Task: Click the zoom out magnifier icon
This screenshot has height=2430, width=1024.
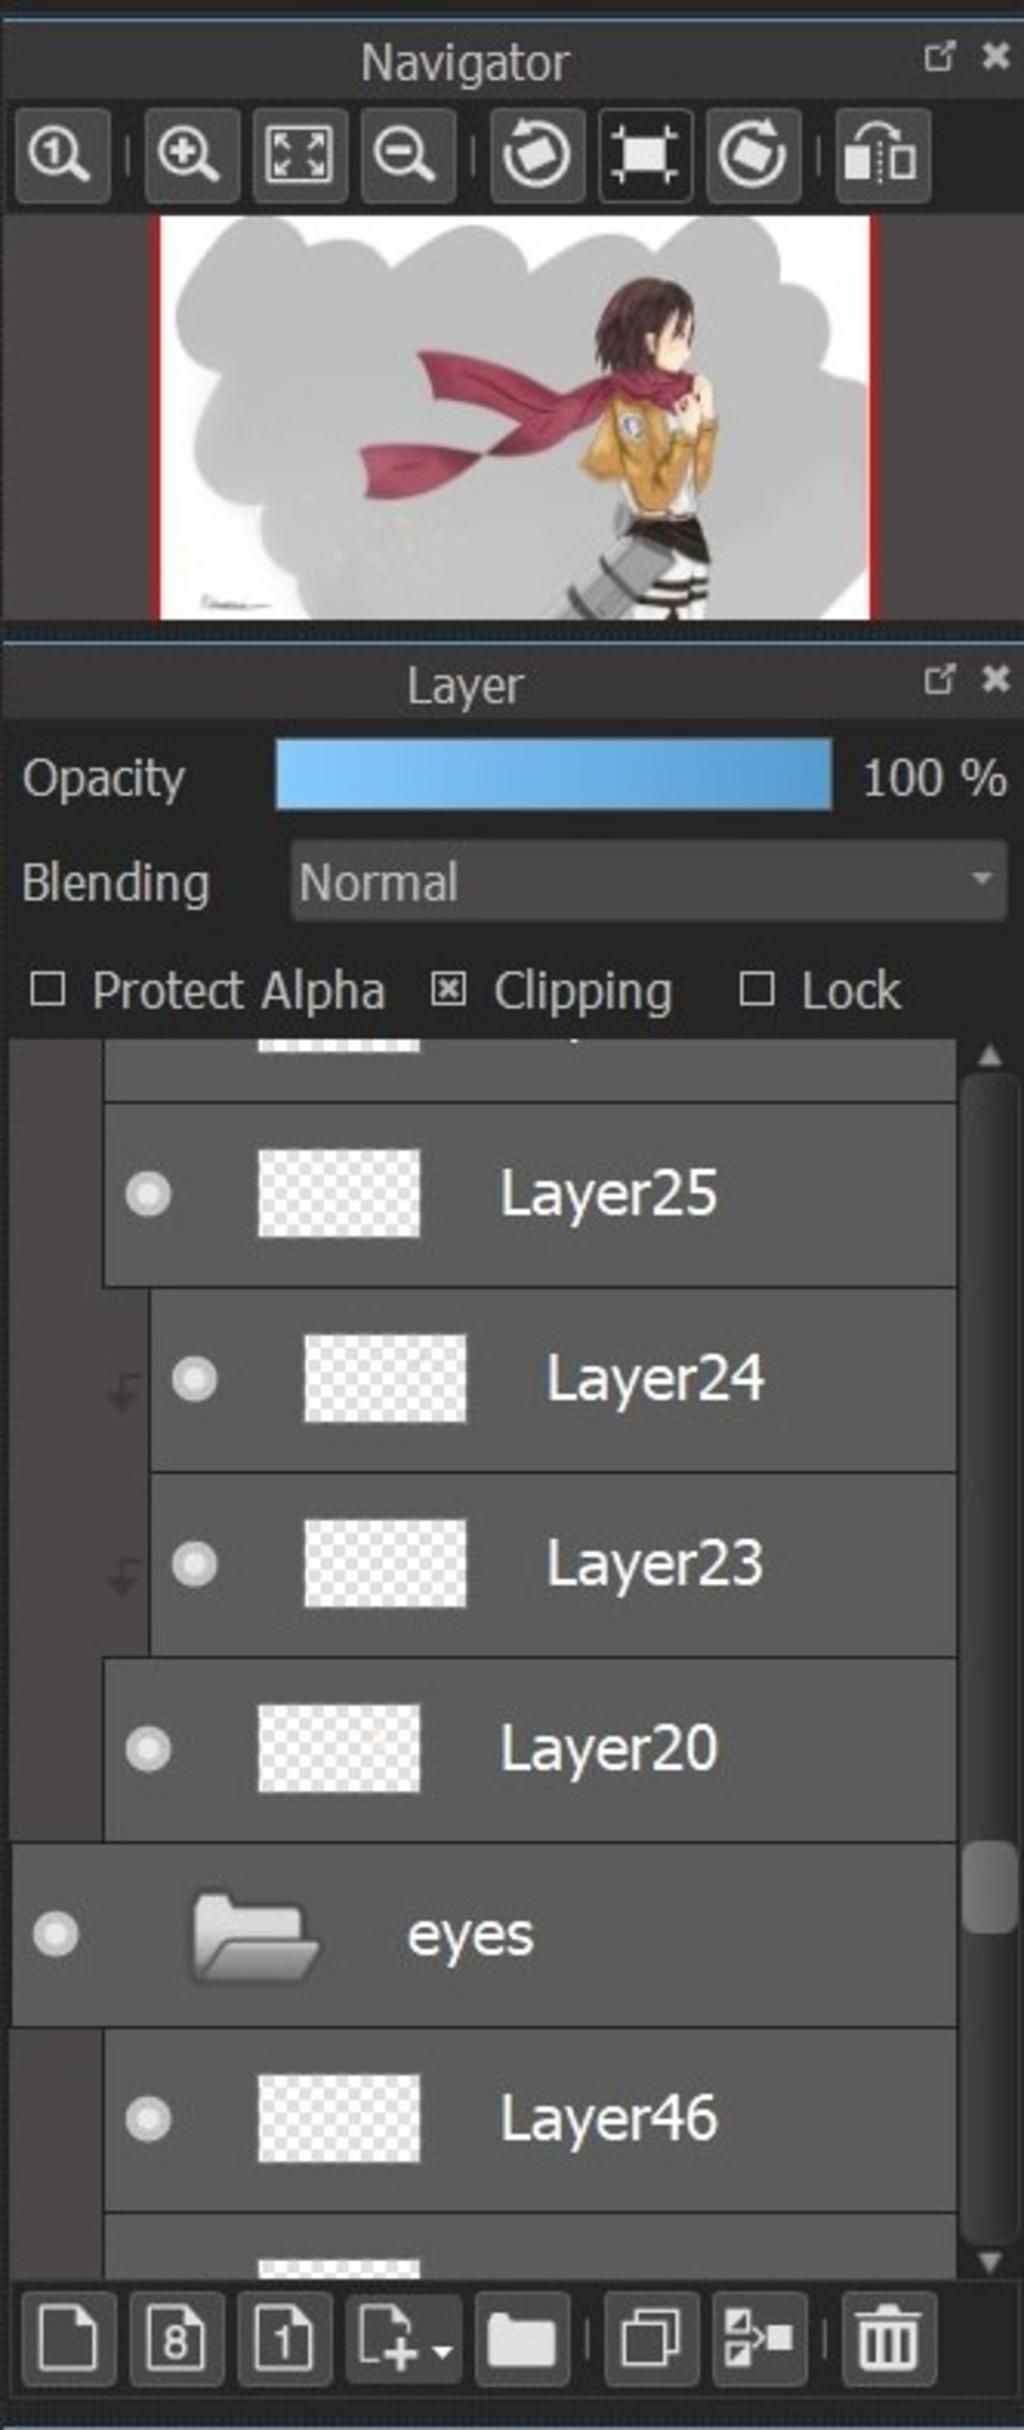Action: 407,156
